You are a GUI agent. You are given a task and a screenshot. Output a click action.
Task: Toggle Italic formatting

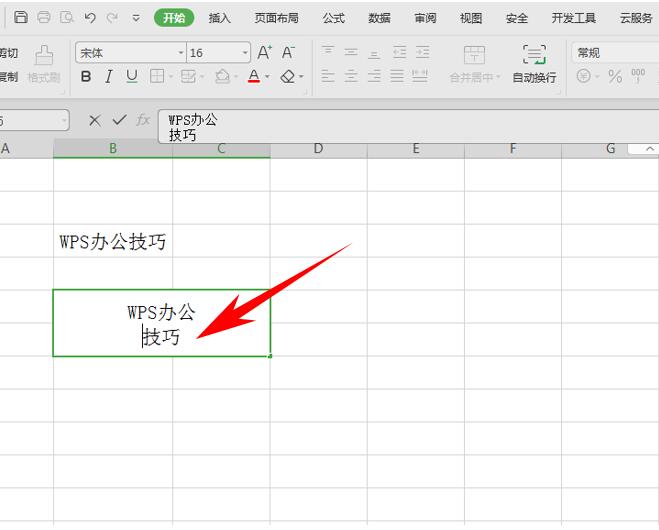point(109,76)
